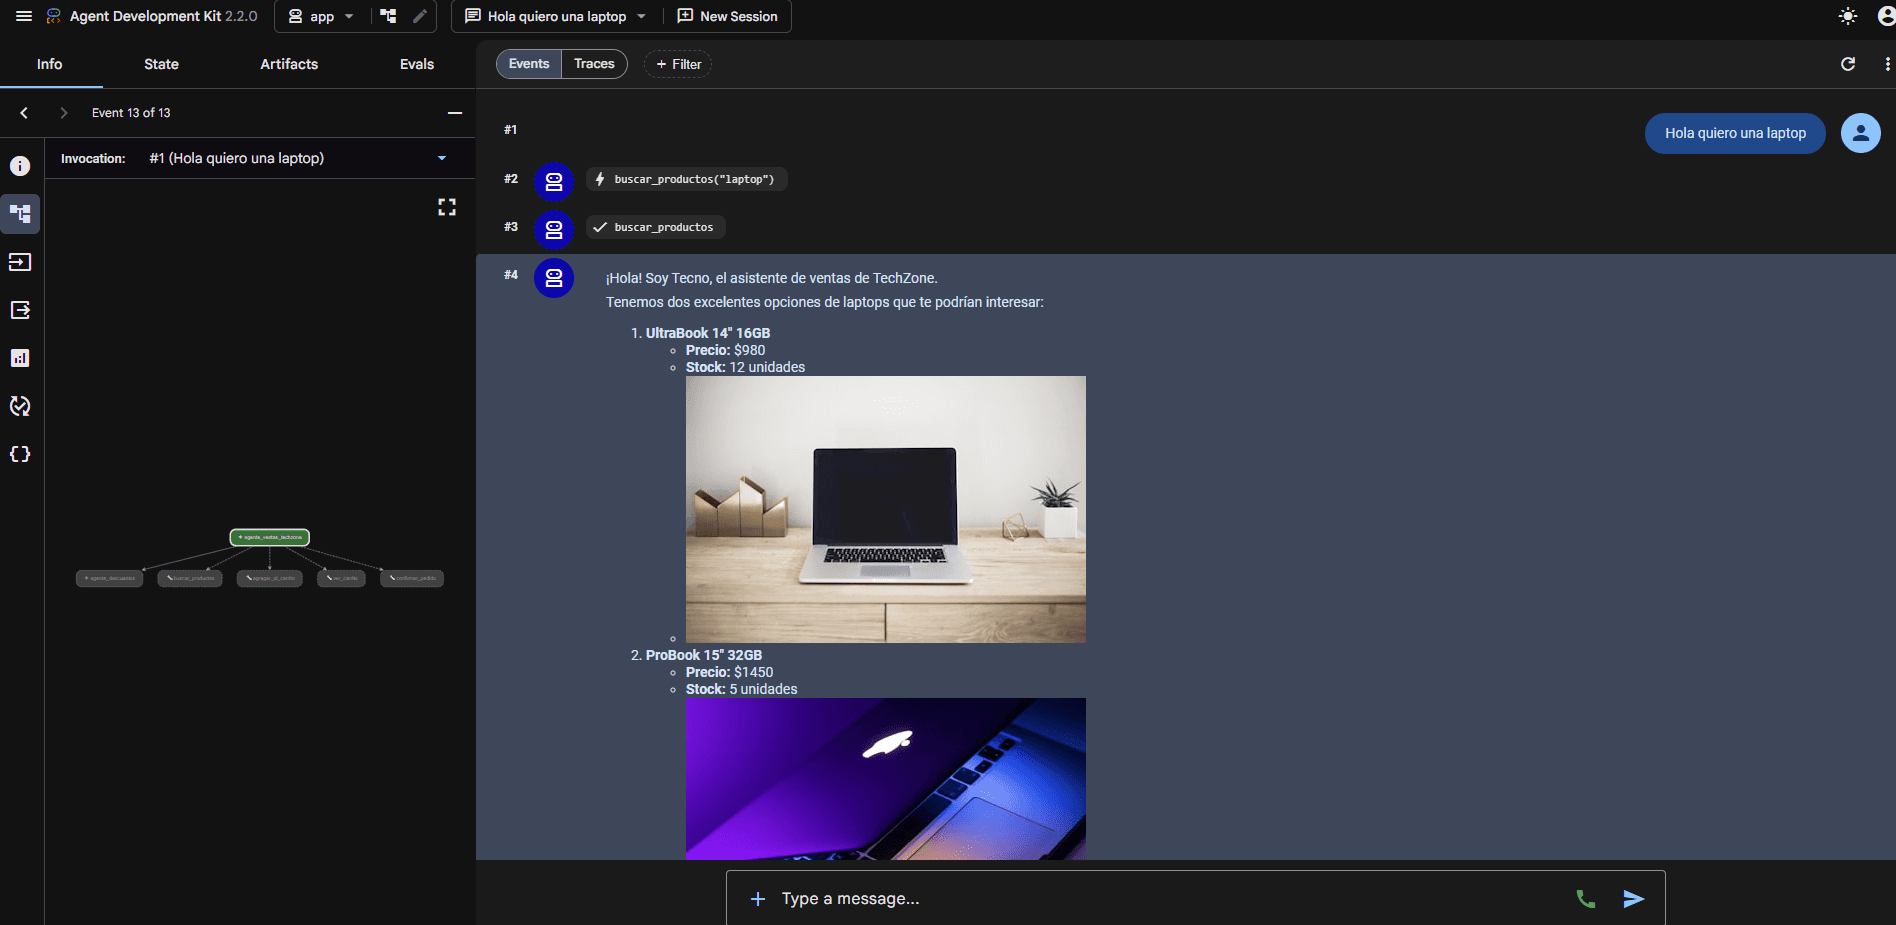Viewport: 1896px width, 925px height.
Task: Open the event info sidebar icon
Action: 20,166
